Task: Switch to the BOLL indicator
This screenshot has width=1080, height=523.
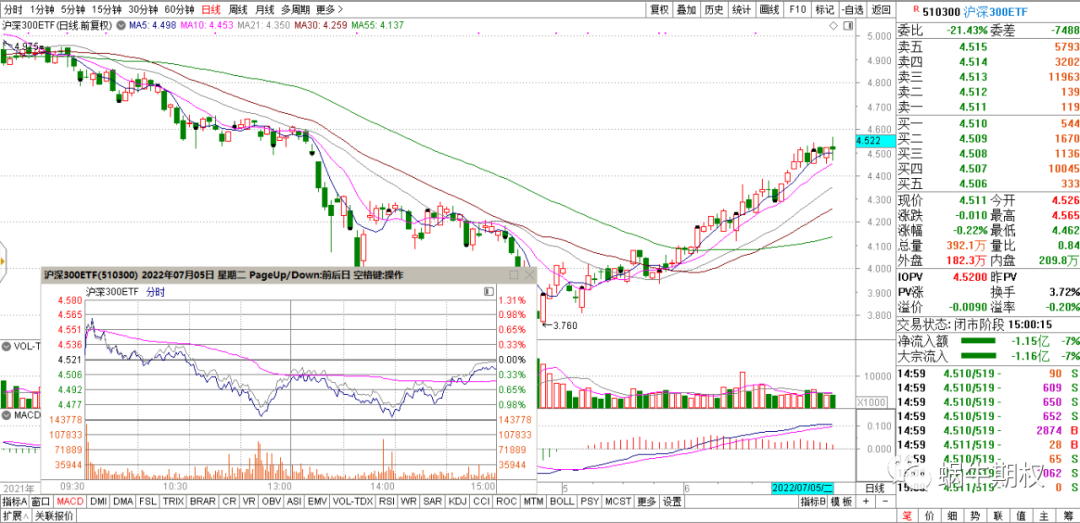Action: [x=562, y=501]
